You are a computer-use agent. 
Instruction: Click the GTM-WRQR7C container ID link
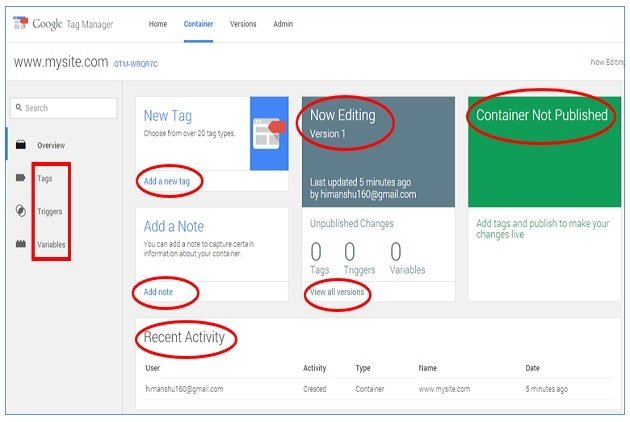coord(136,64)
